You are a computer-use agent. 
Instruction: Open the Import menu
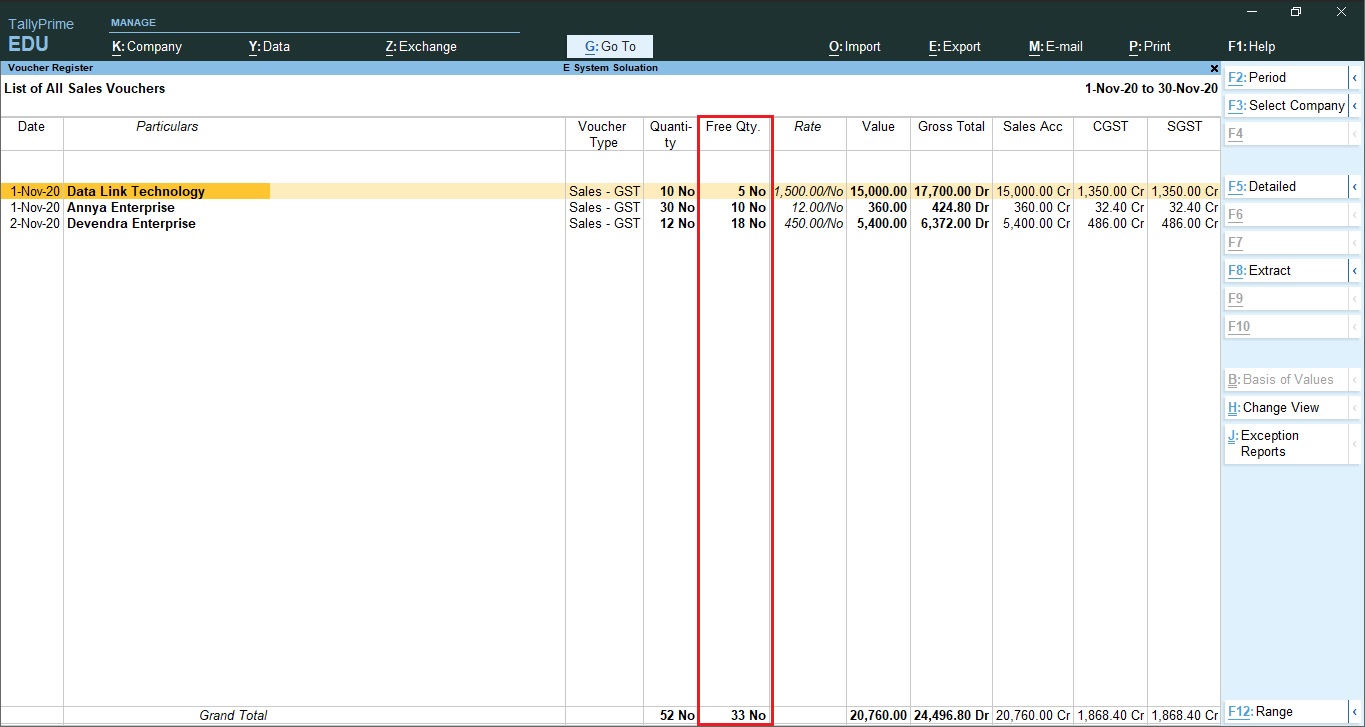[854, 46]
